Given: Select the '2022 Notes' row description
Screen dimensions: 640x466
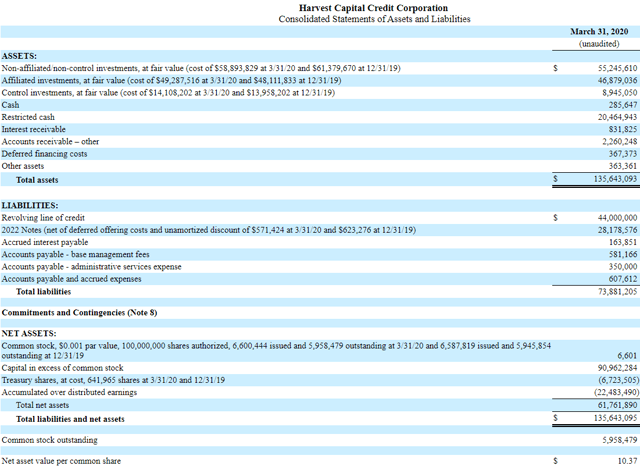Looking at the screenshot, I should (209, 230).
